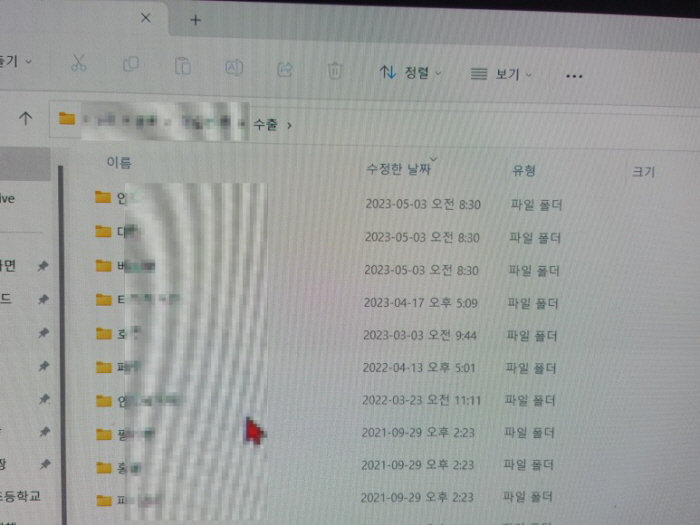Click the 수출 folder in address bar

point(266,125)
